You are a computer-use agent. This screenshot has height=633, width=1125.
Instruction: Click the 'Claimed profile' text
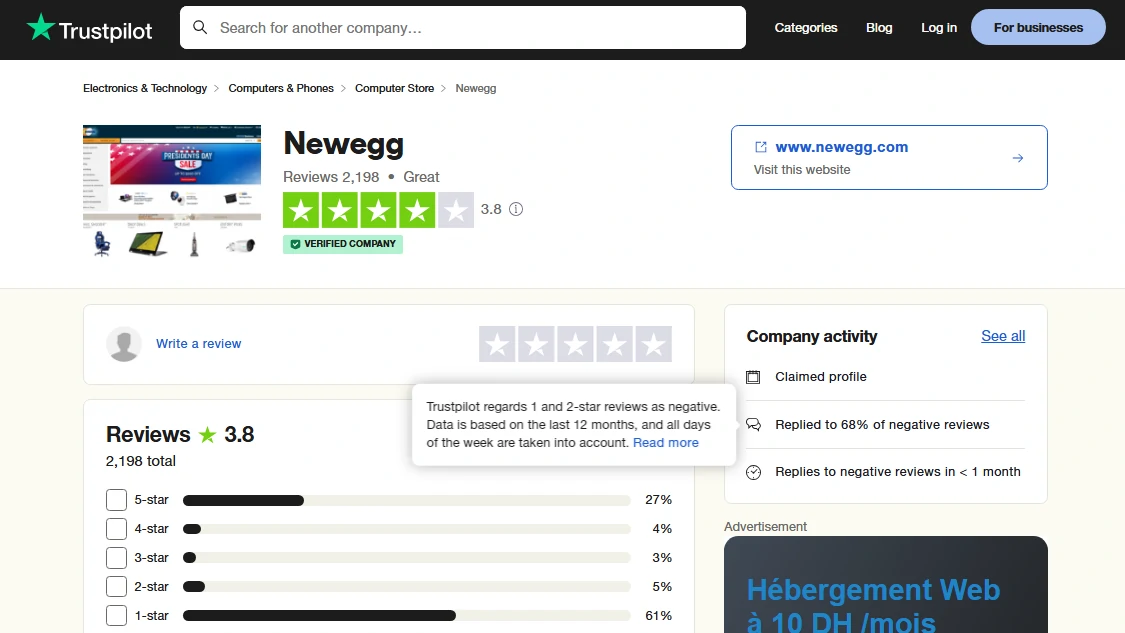(821, 377)
